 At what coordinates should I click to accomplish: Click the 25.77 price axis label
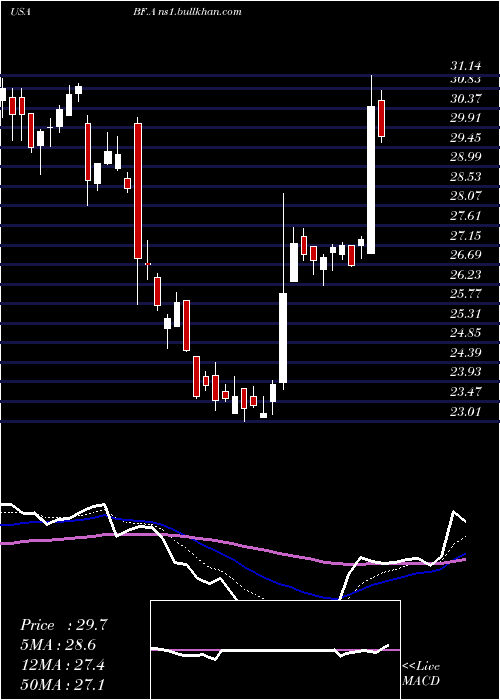click(x=466, y=294)
